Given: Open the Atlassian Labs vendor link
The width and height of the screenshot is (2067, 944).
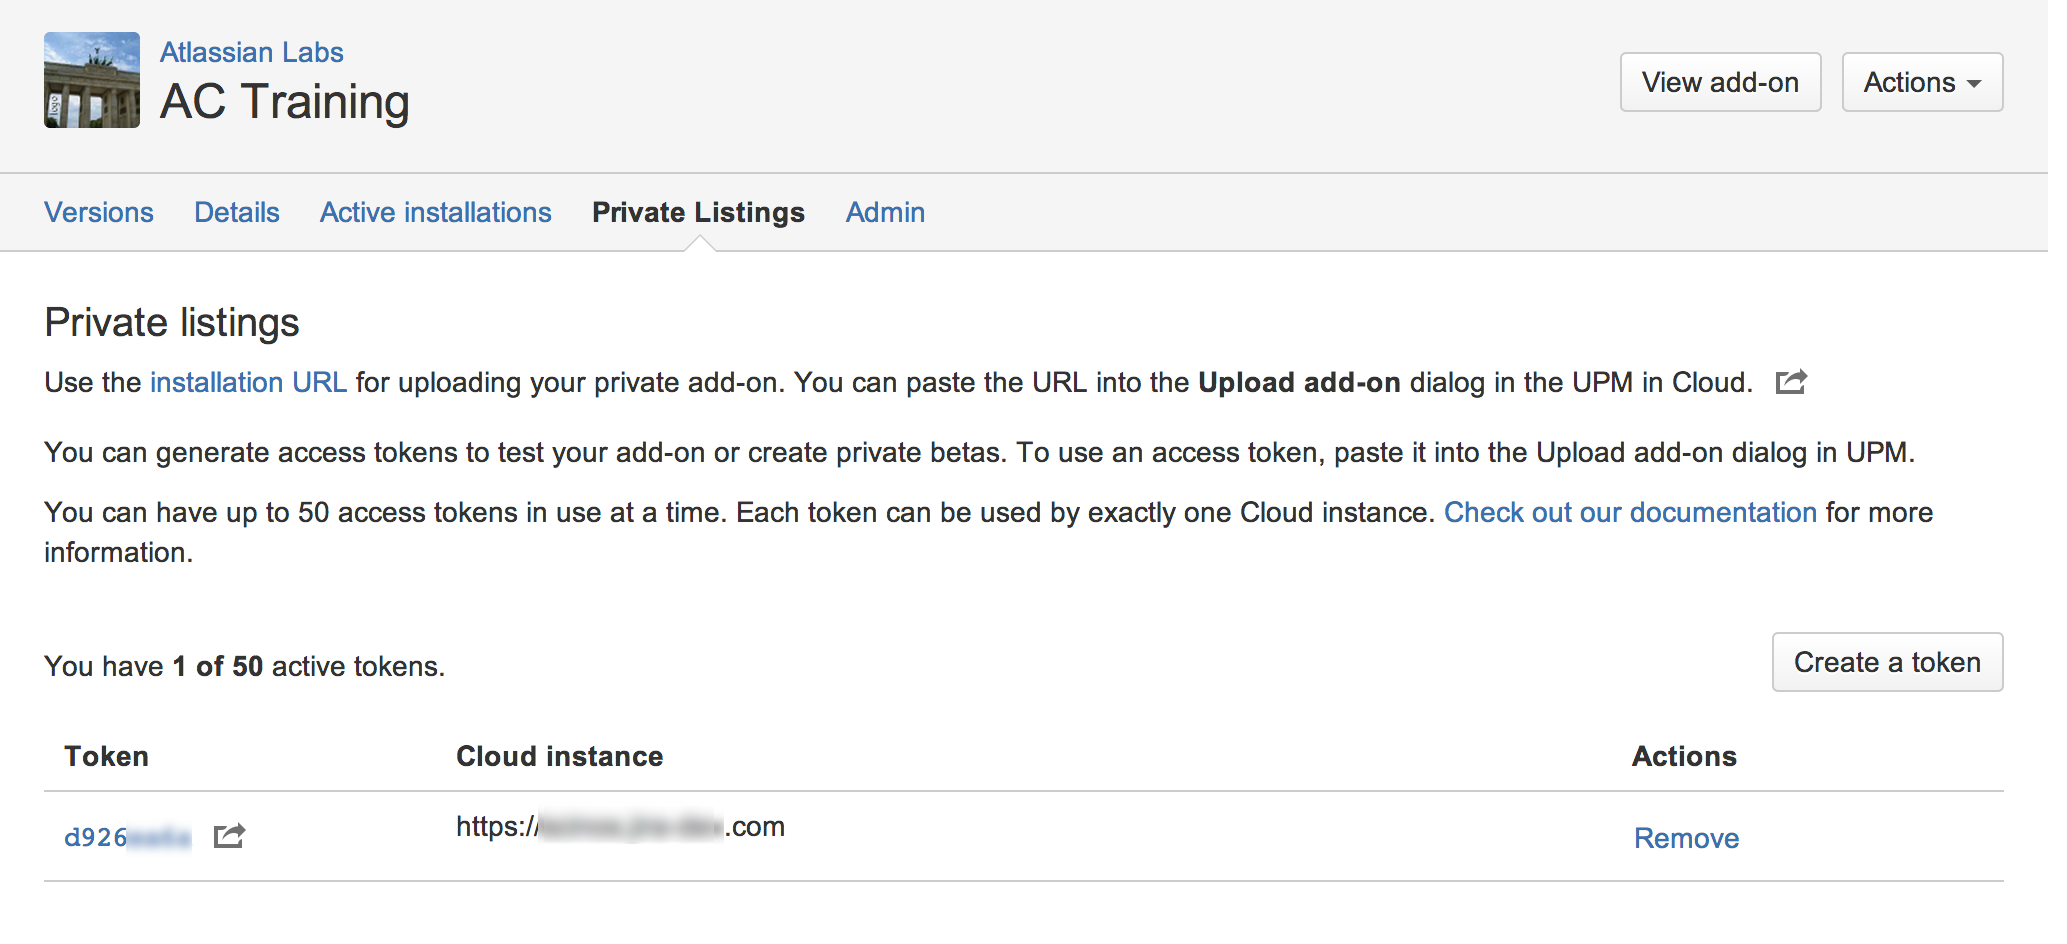Looking at the screenshot, I should click(x=251, y=52).
